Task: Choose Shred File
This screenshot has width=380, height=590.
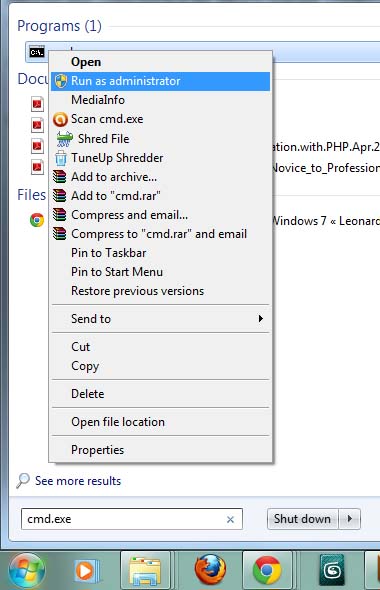Action: (x=161, y=139)
